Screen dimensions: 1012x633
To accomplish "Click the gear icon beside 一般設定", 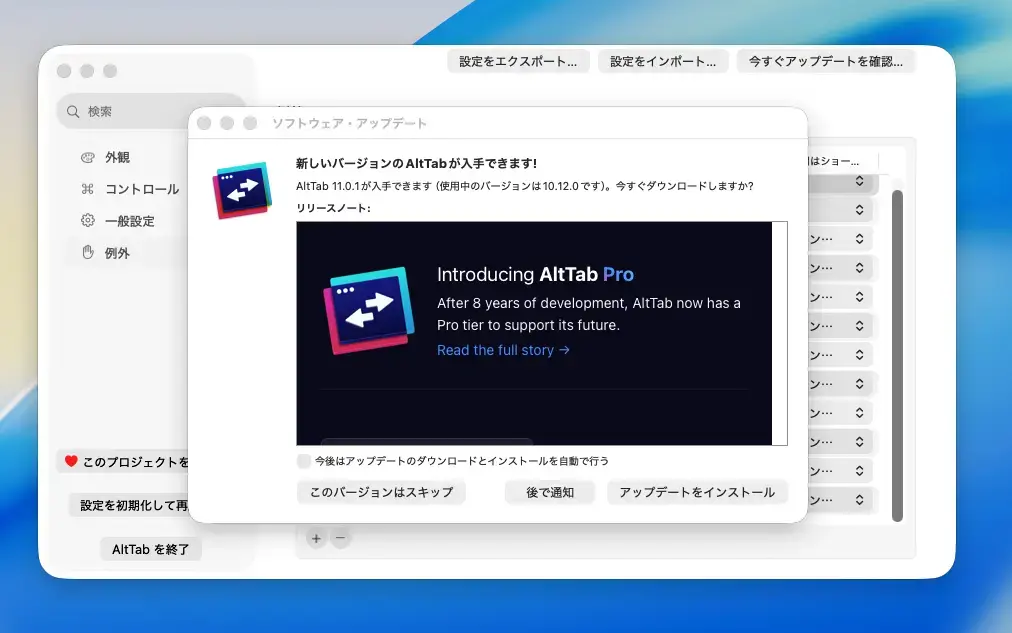I will coord(88,221).
